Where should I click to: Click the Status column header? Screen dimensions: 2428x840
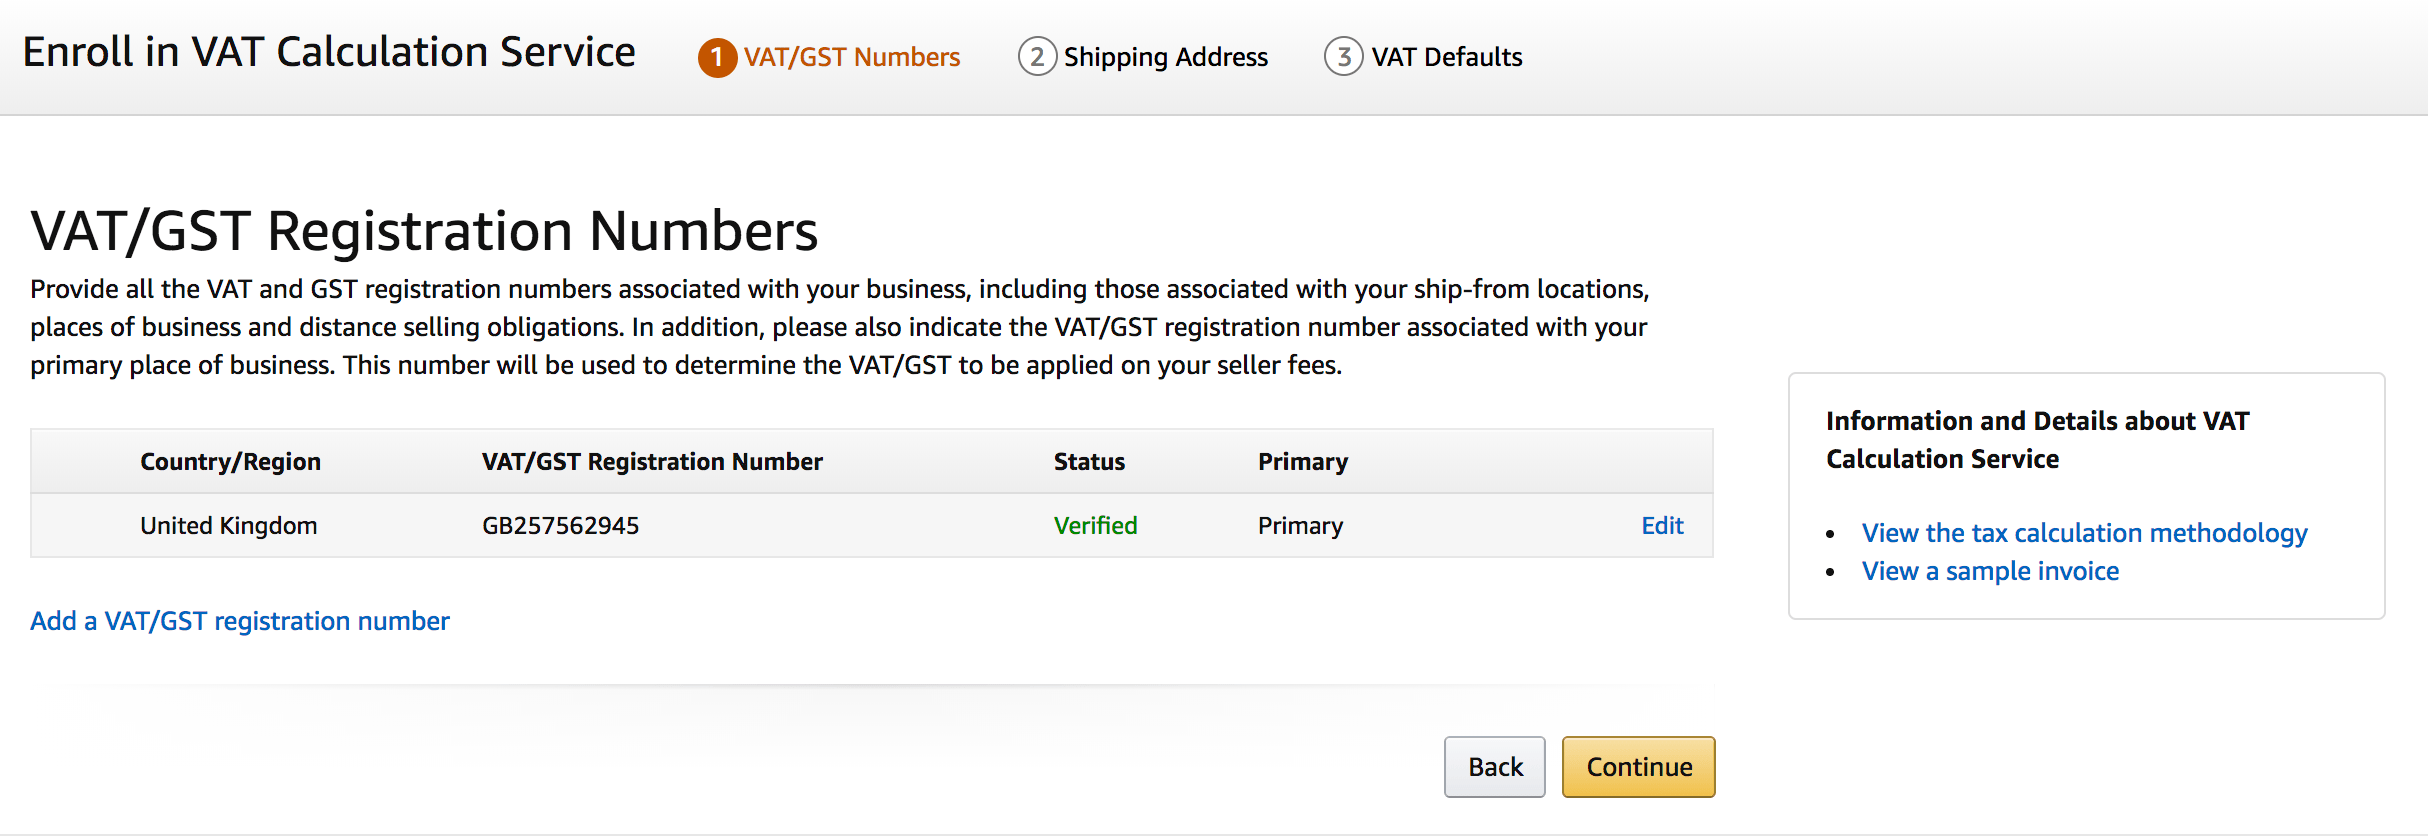(x=1089, y=462)
